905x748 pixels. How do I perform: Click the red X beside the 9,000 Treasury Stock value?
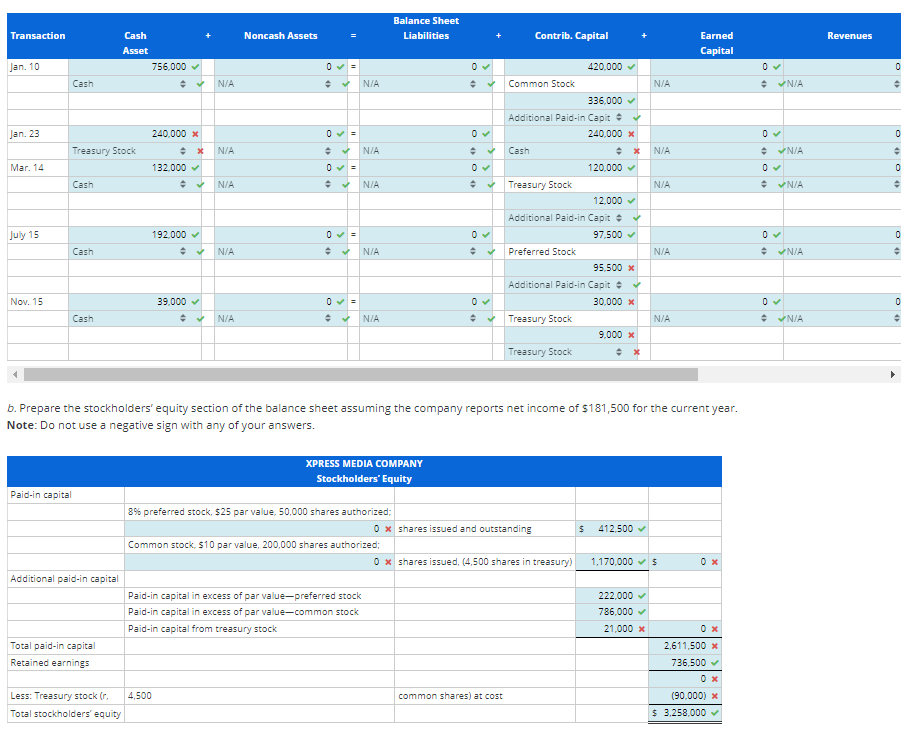pos(631,335)
